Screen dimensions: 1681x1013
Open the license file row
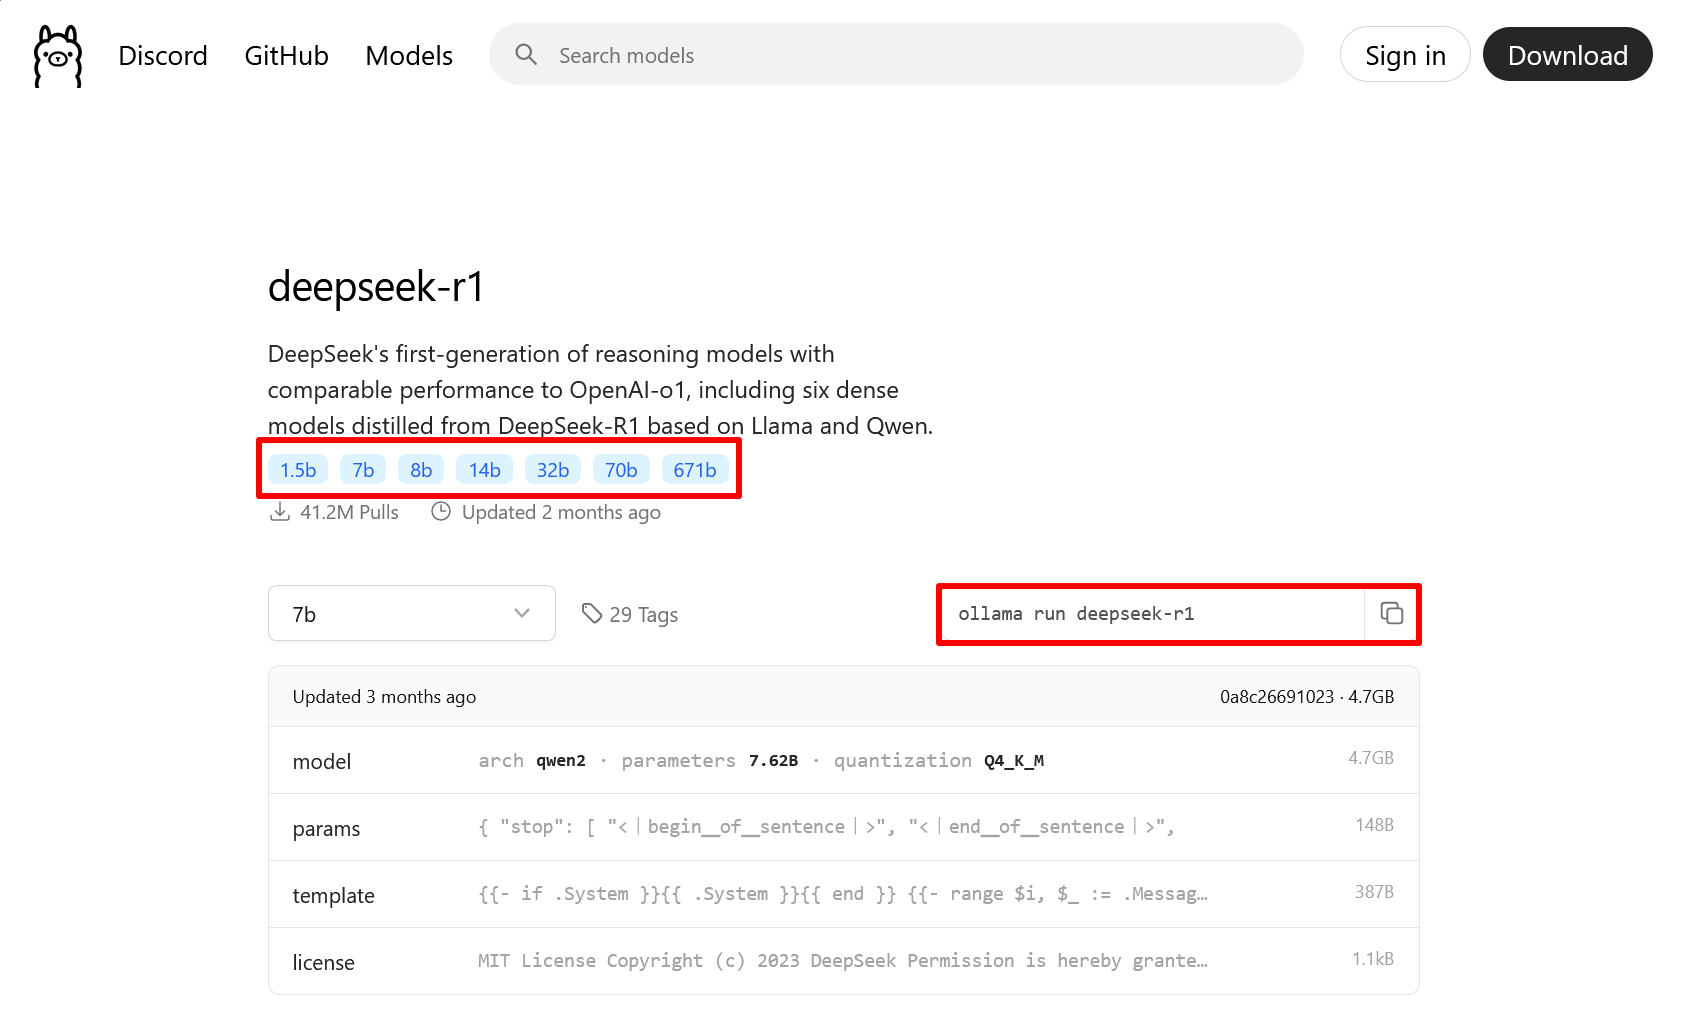(844, 961)
